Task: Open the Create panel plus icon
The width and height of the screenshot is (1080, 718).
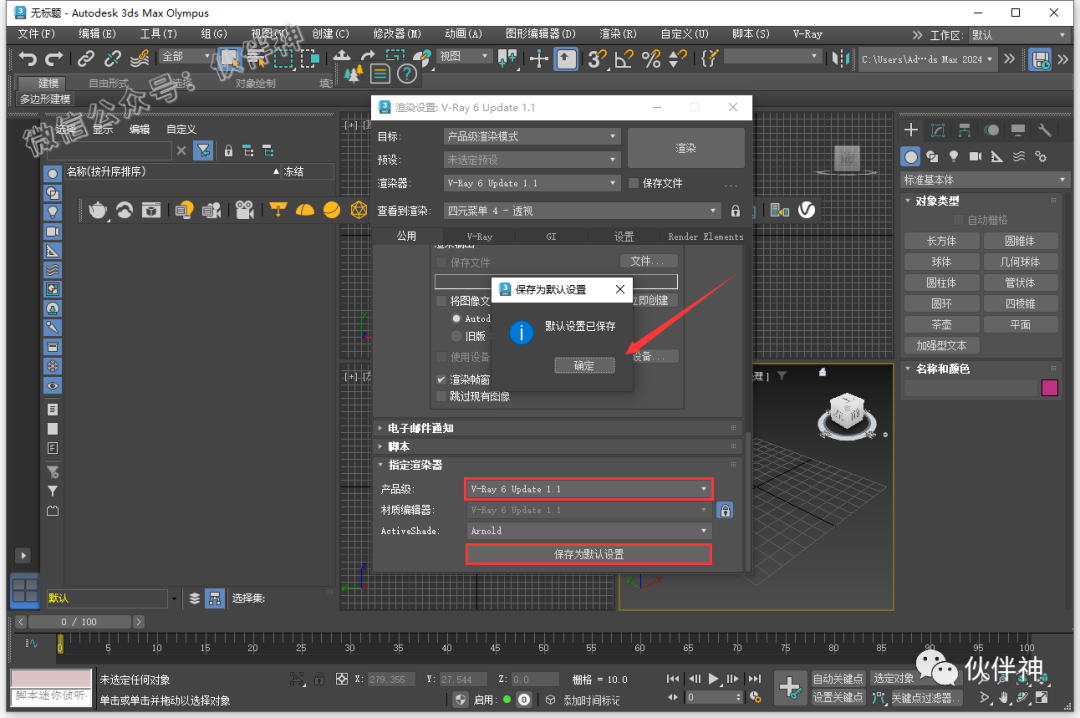Action: 911,130
